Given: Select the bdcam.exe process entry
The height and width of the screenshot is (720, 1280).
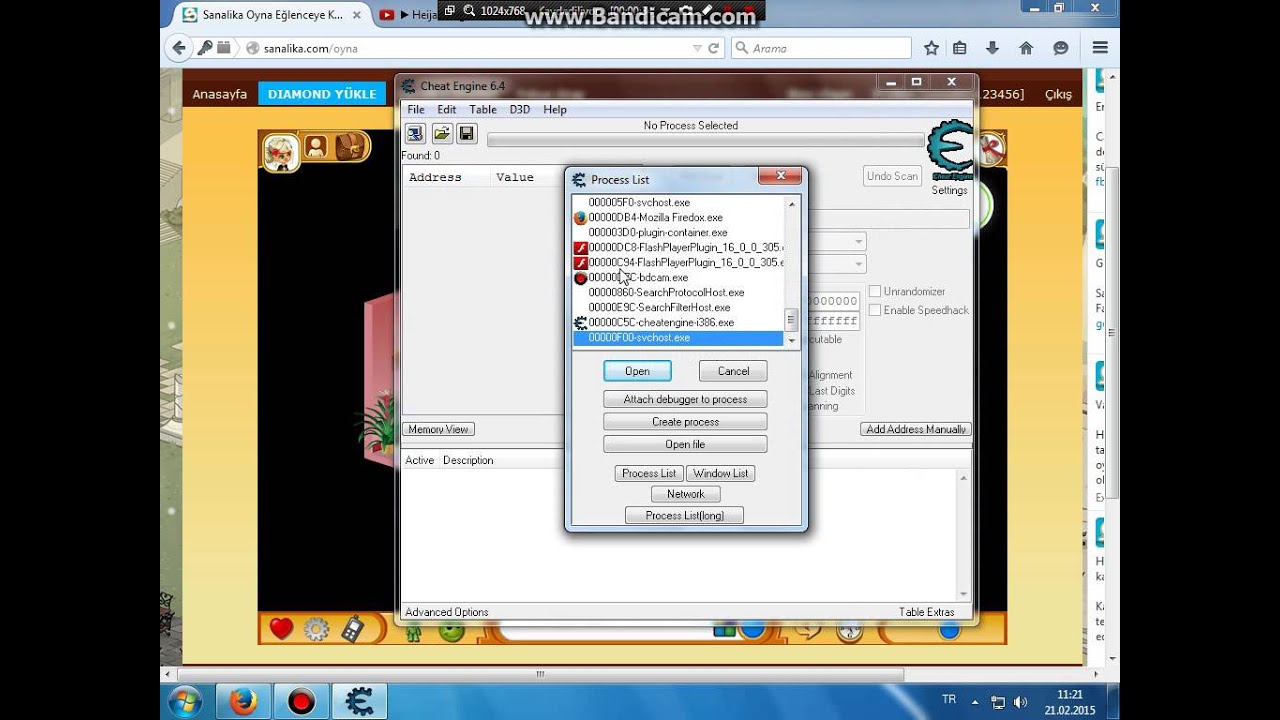Looking at the screenshot, I should coord(631,277).
